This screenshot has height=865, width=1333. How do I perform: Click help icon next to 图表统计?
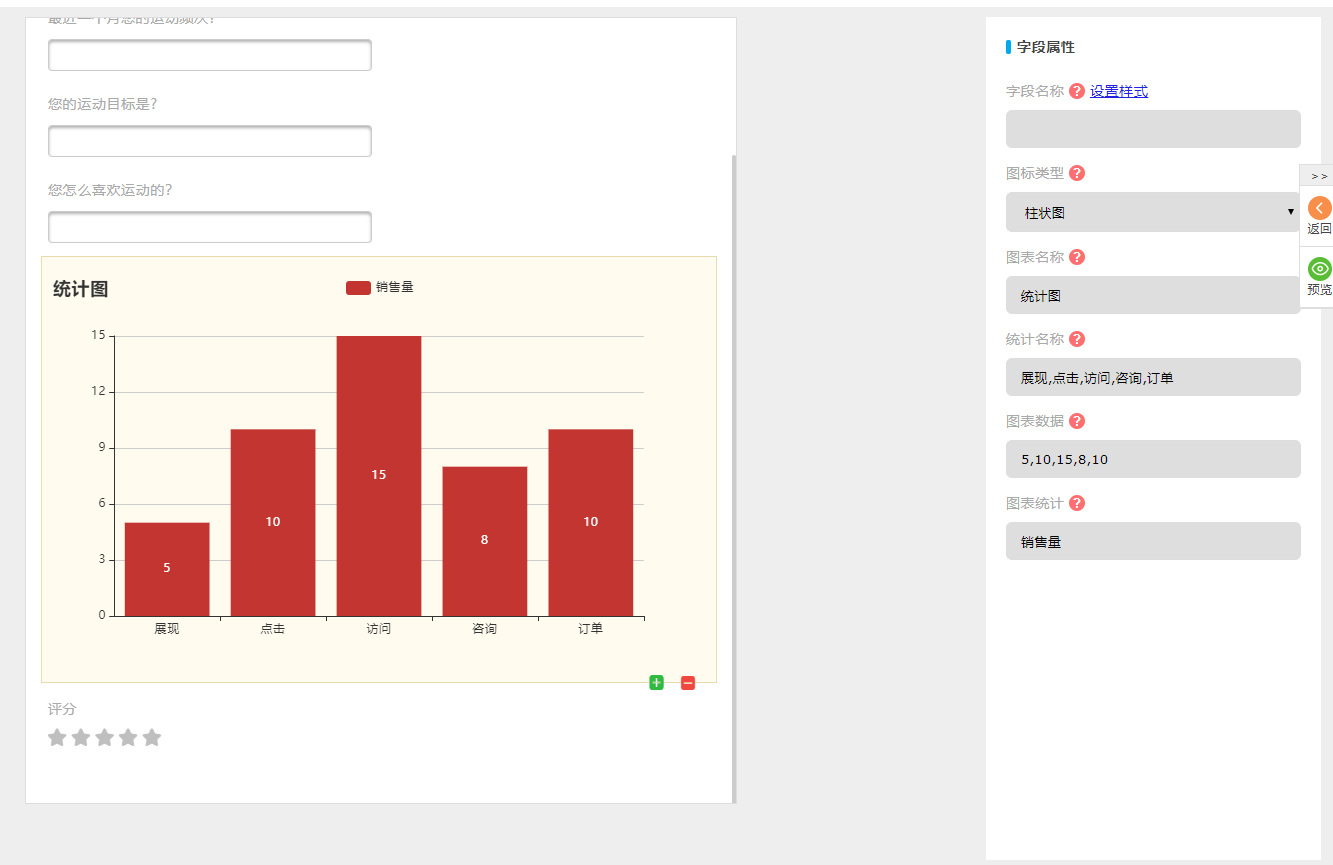click(1077, 503)
